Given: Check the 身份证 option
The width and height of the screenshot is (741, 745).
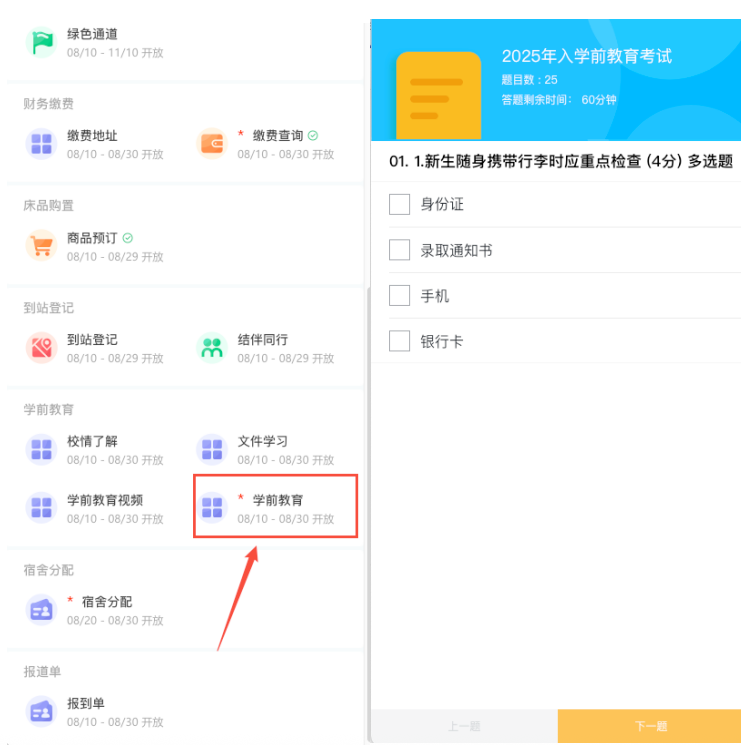Looking at the screenshot, I should coord(399,204).
